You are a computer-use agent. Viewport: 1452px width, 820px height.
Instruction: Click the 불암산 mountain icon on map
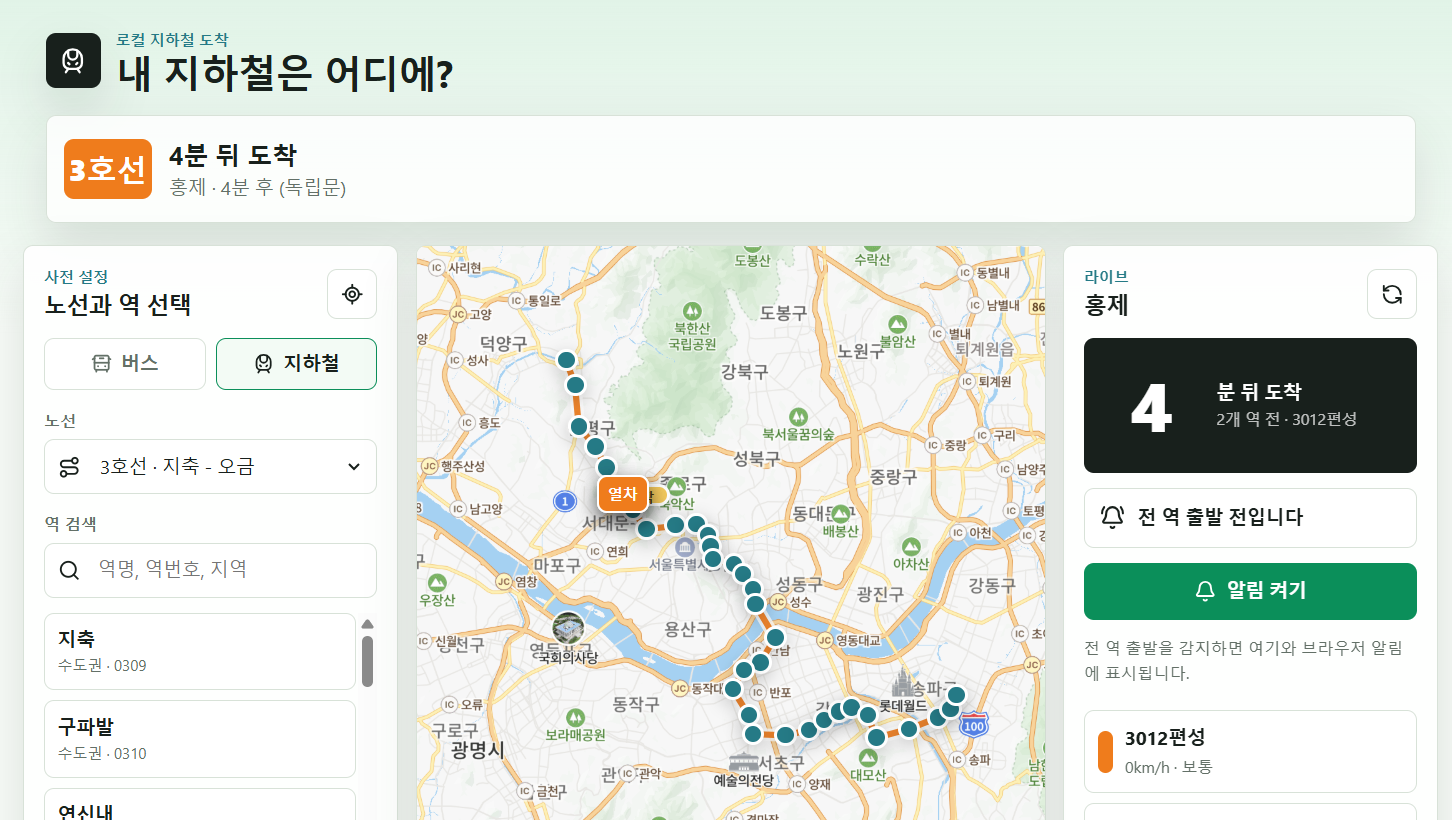(x=898, y=324)
